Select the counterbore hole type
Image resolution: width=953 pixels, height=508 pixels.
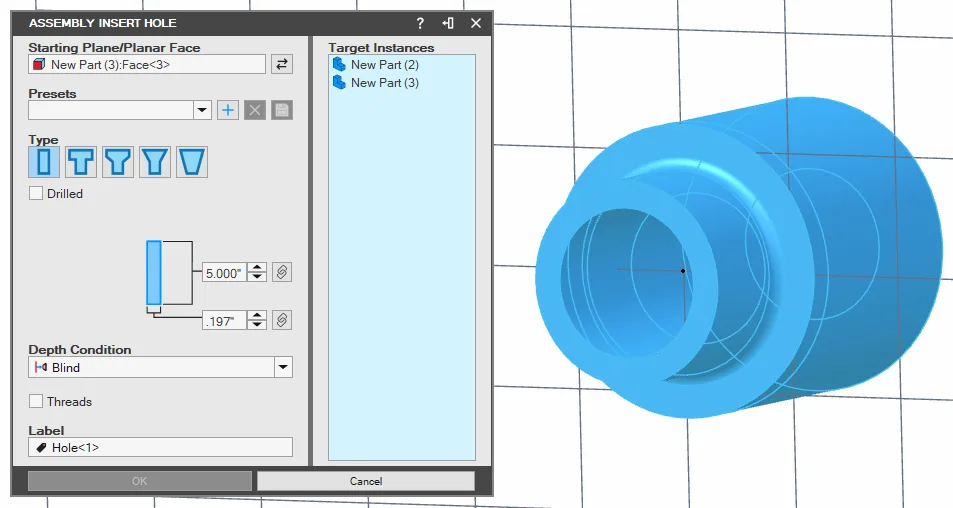point(81,162)
